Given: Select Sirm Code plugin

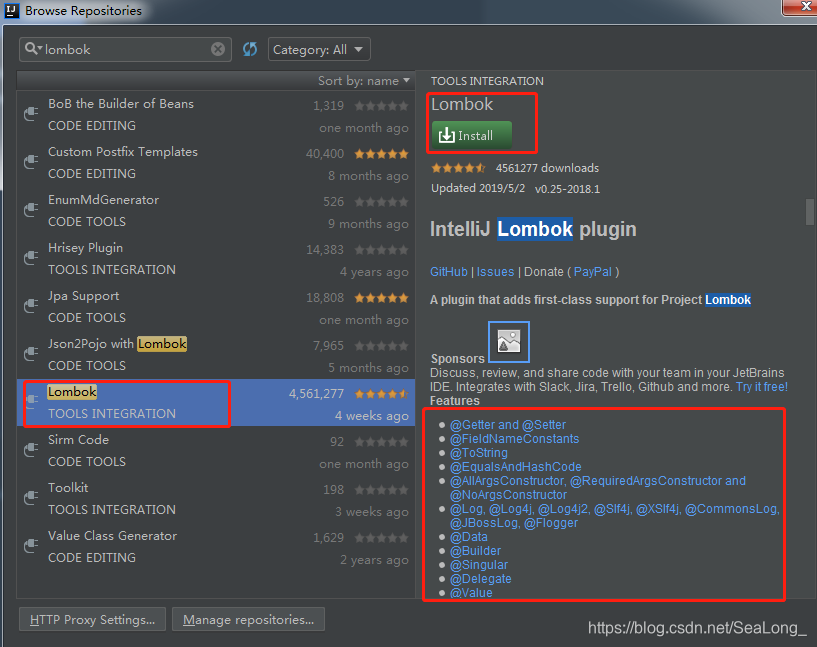Looking at the screenshot, I should (216, 451).
